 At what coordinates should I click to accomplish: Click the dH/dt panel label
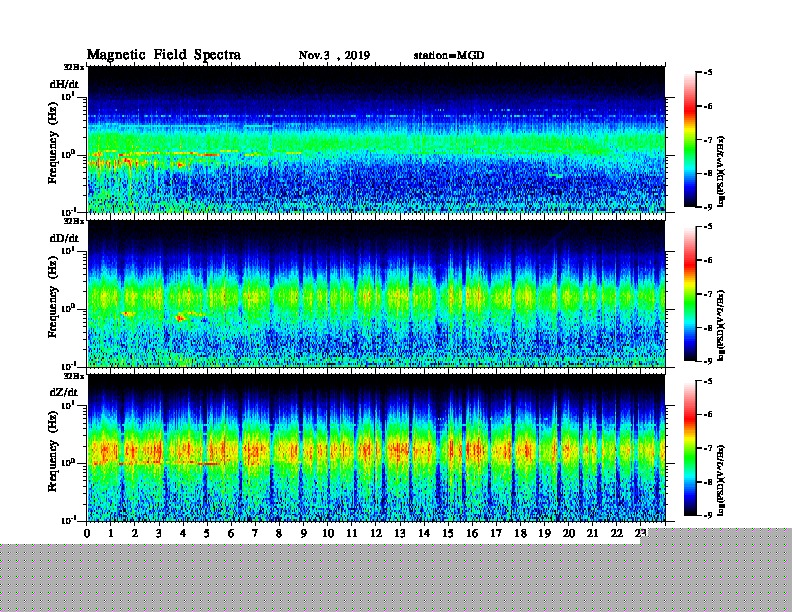[64, 84]
